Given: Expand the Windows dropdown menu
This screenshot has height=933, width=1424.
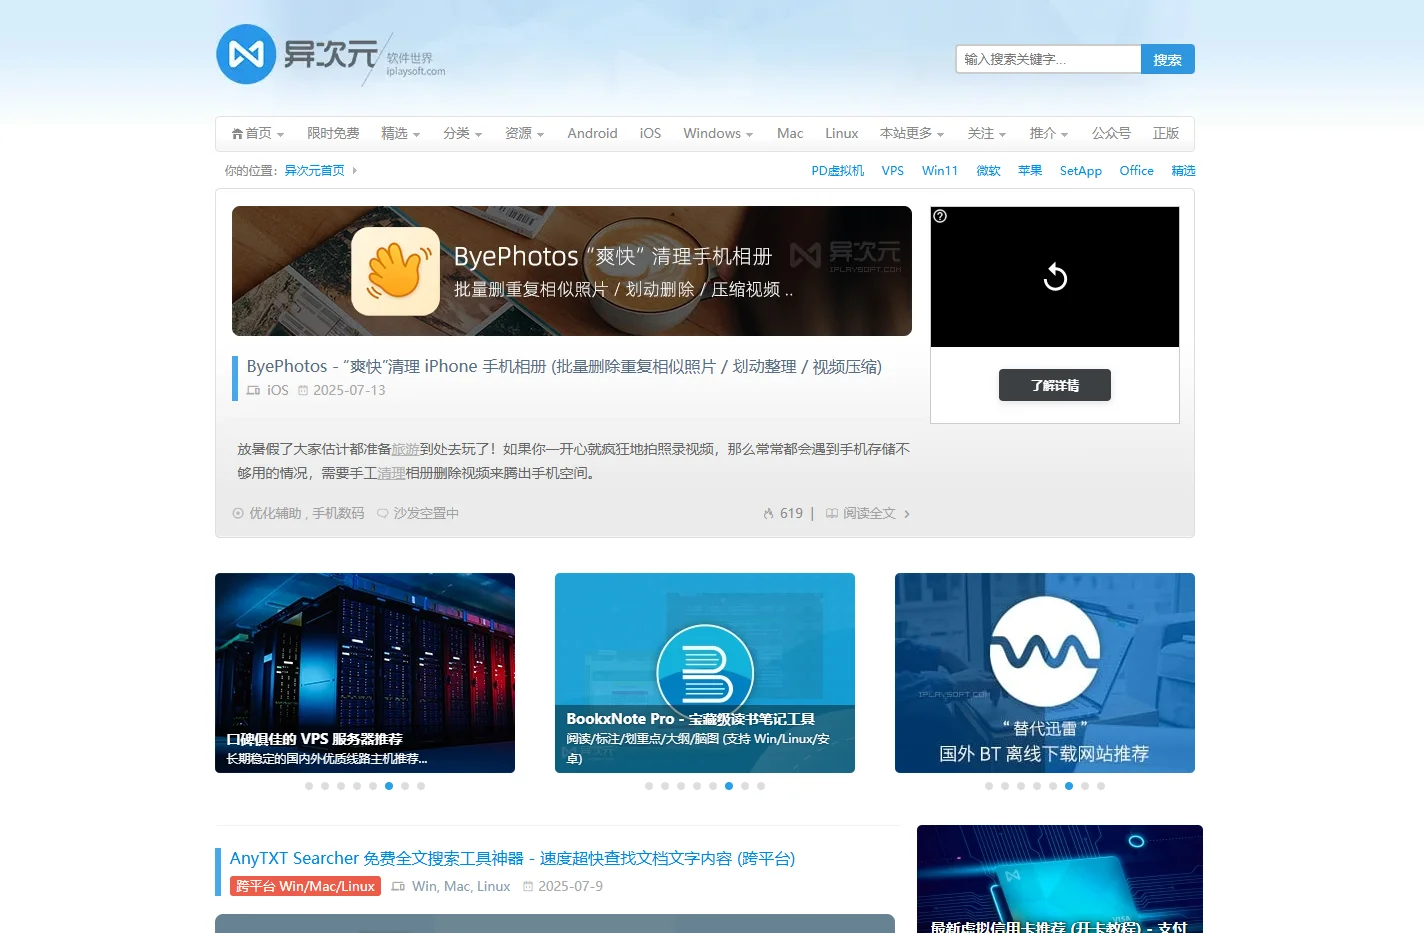Looking at the screenshot, I should 718,133.
